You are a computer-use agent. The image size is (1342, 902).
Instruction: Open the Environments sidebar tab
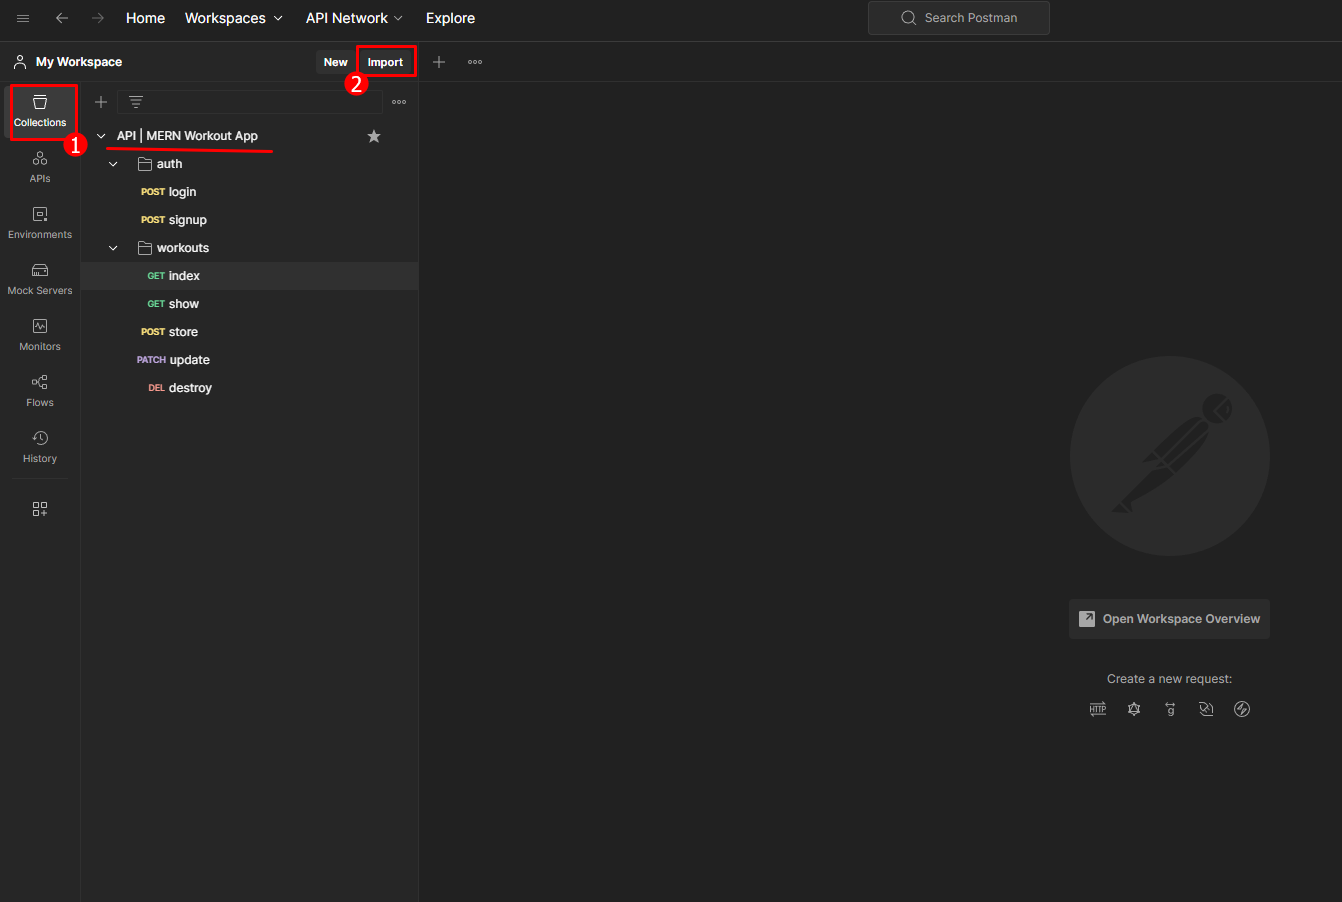(x=40, y=223)
